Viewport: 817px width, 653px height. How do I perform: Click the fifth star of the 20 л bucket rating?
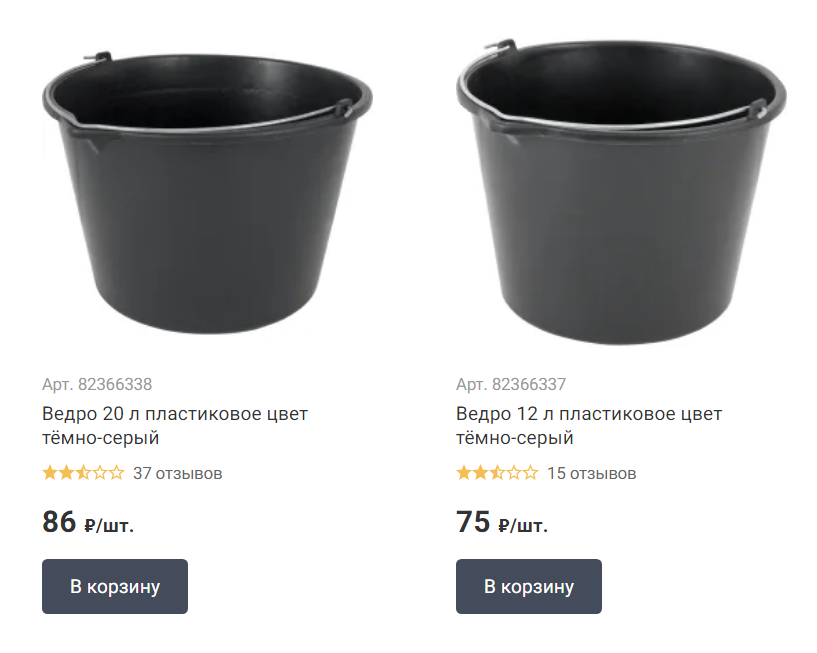coord(116,473)
